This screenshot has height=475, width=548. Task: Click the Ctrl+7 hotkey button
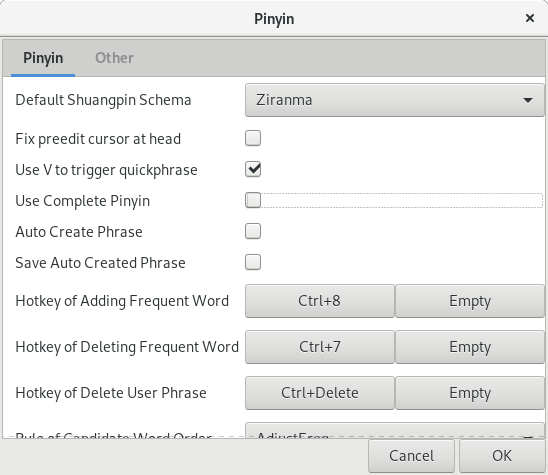(x=320, y=347)
